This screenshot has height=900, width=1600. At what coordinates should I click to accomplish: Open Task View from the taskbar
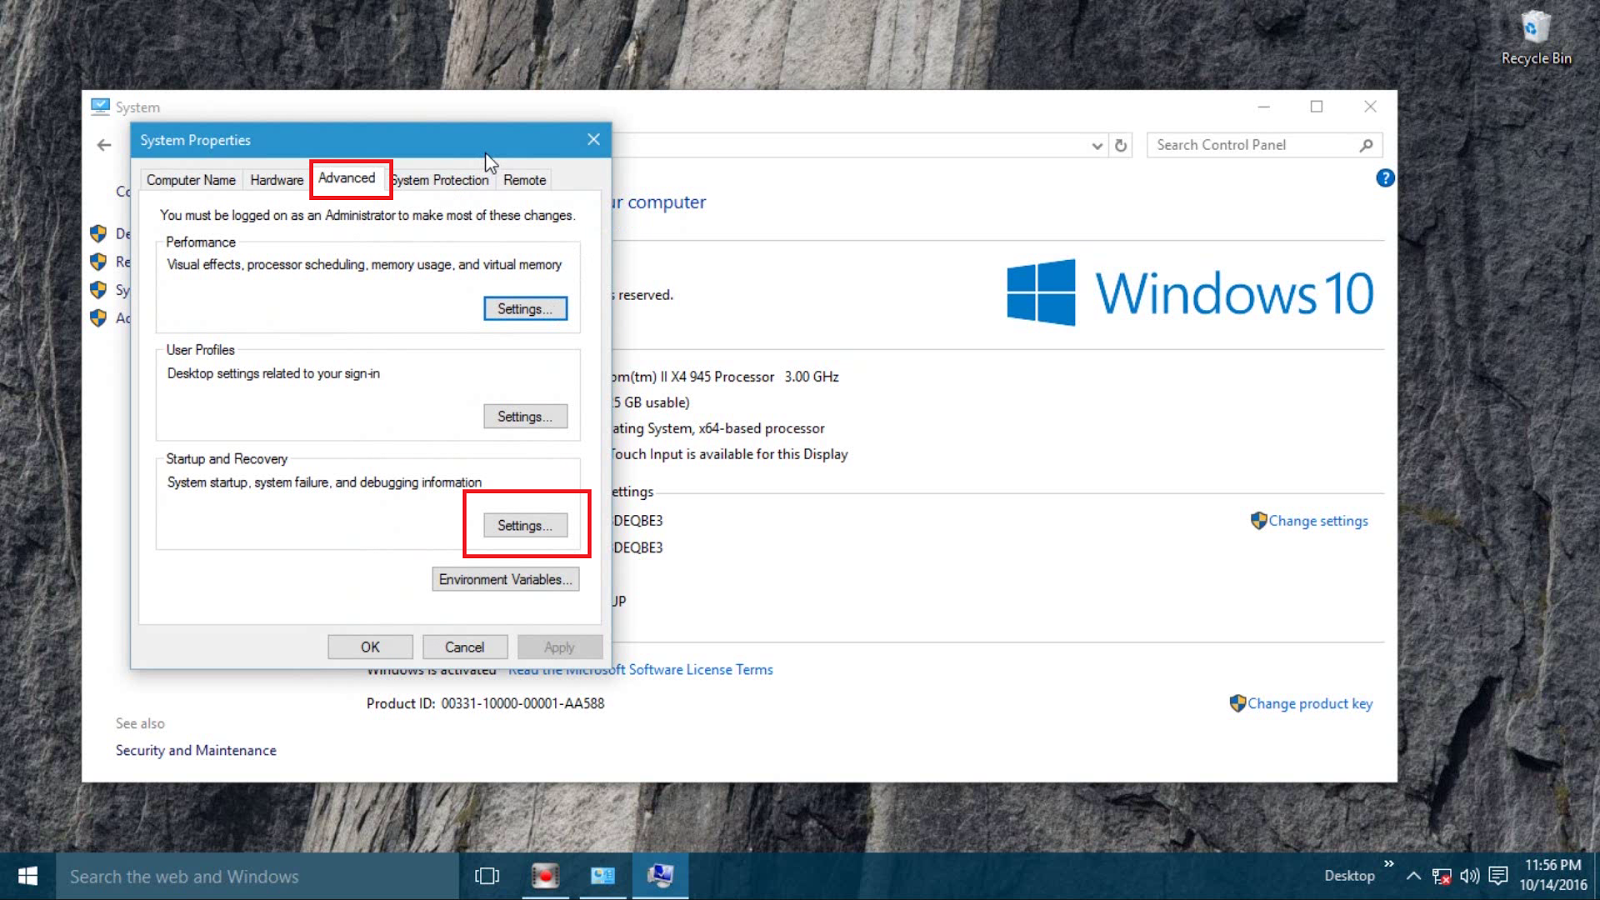(486, 875)
